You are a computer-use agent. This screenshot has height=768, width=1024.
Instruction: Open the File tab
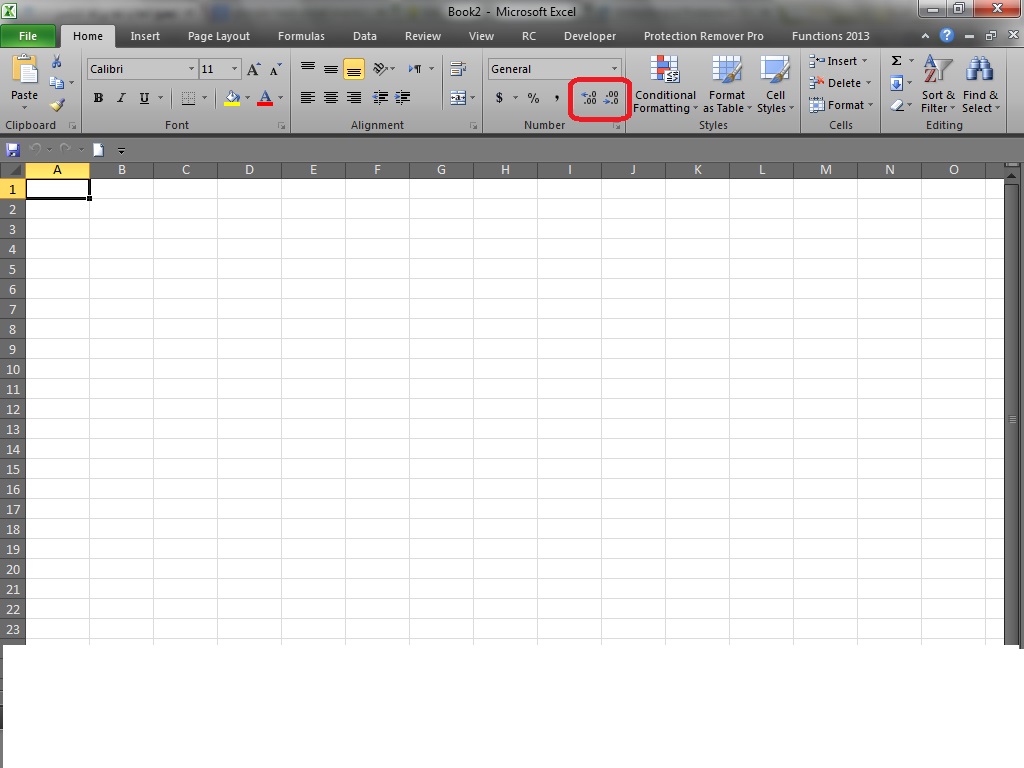(28, 36)
